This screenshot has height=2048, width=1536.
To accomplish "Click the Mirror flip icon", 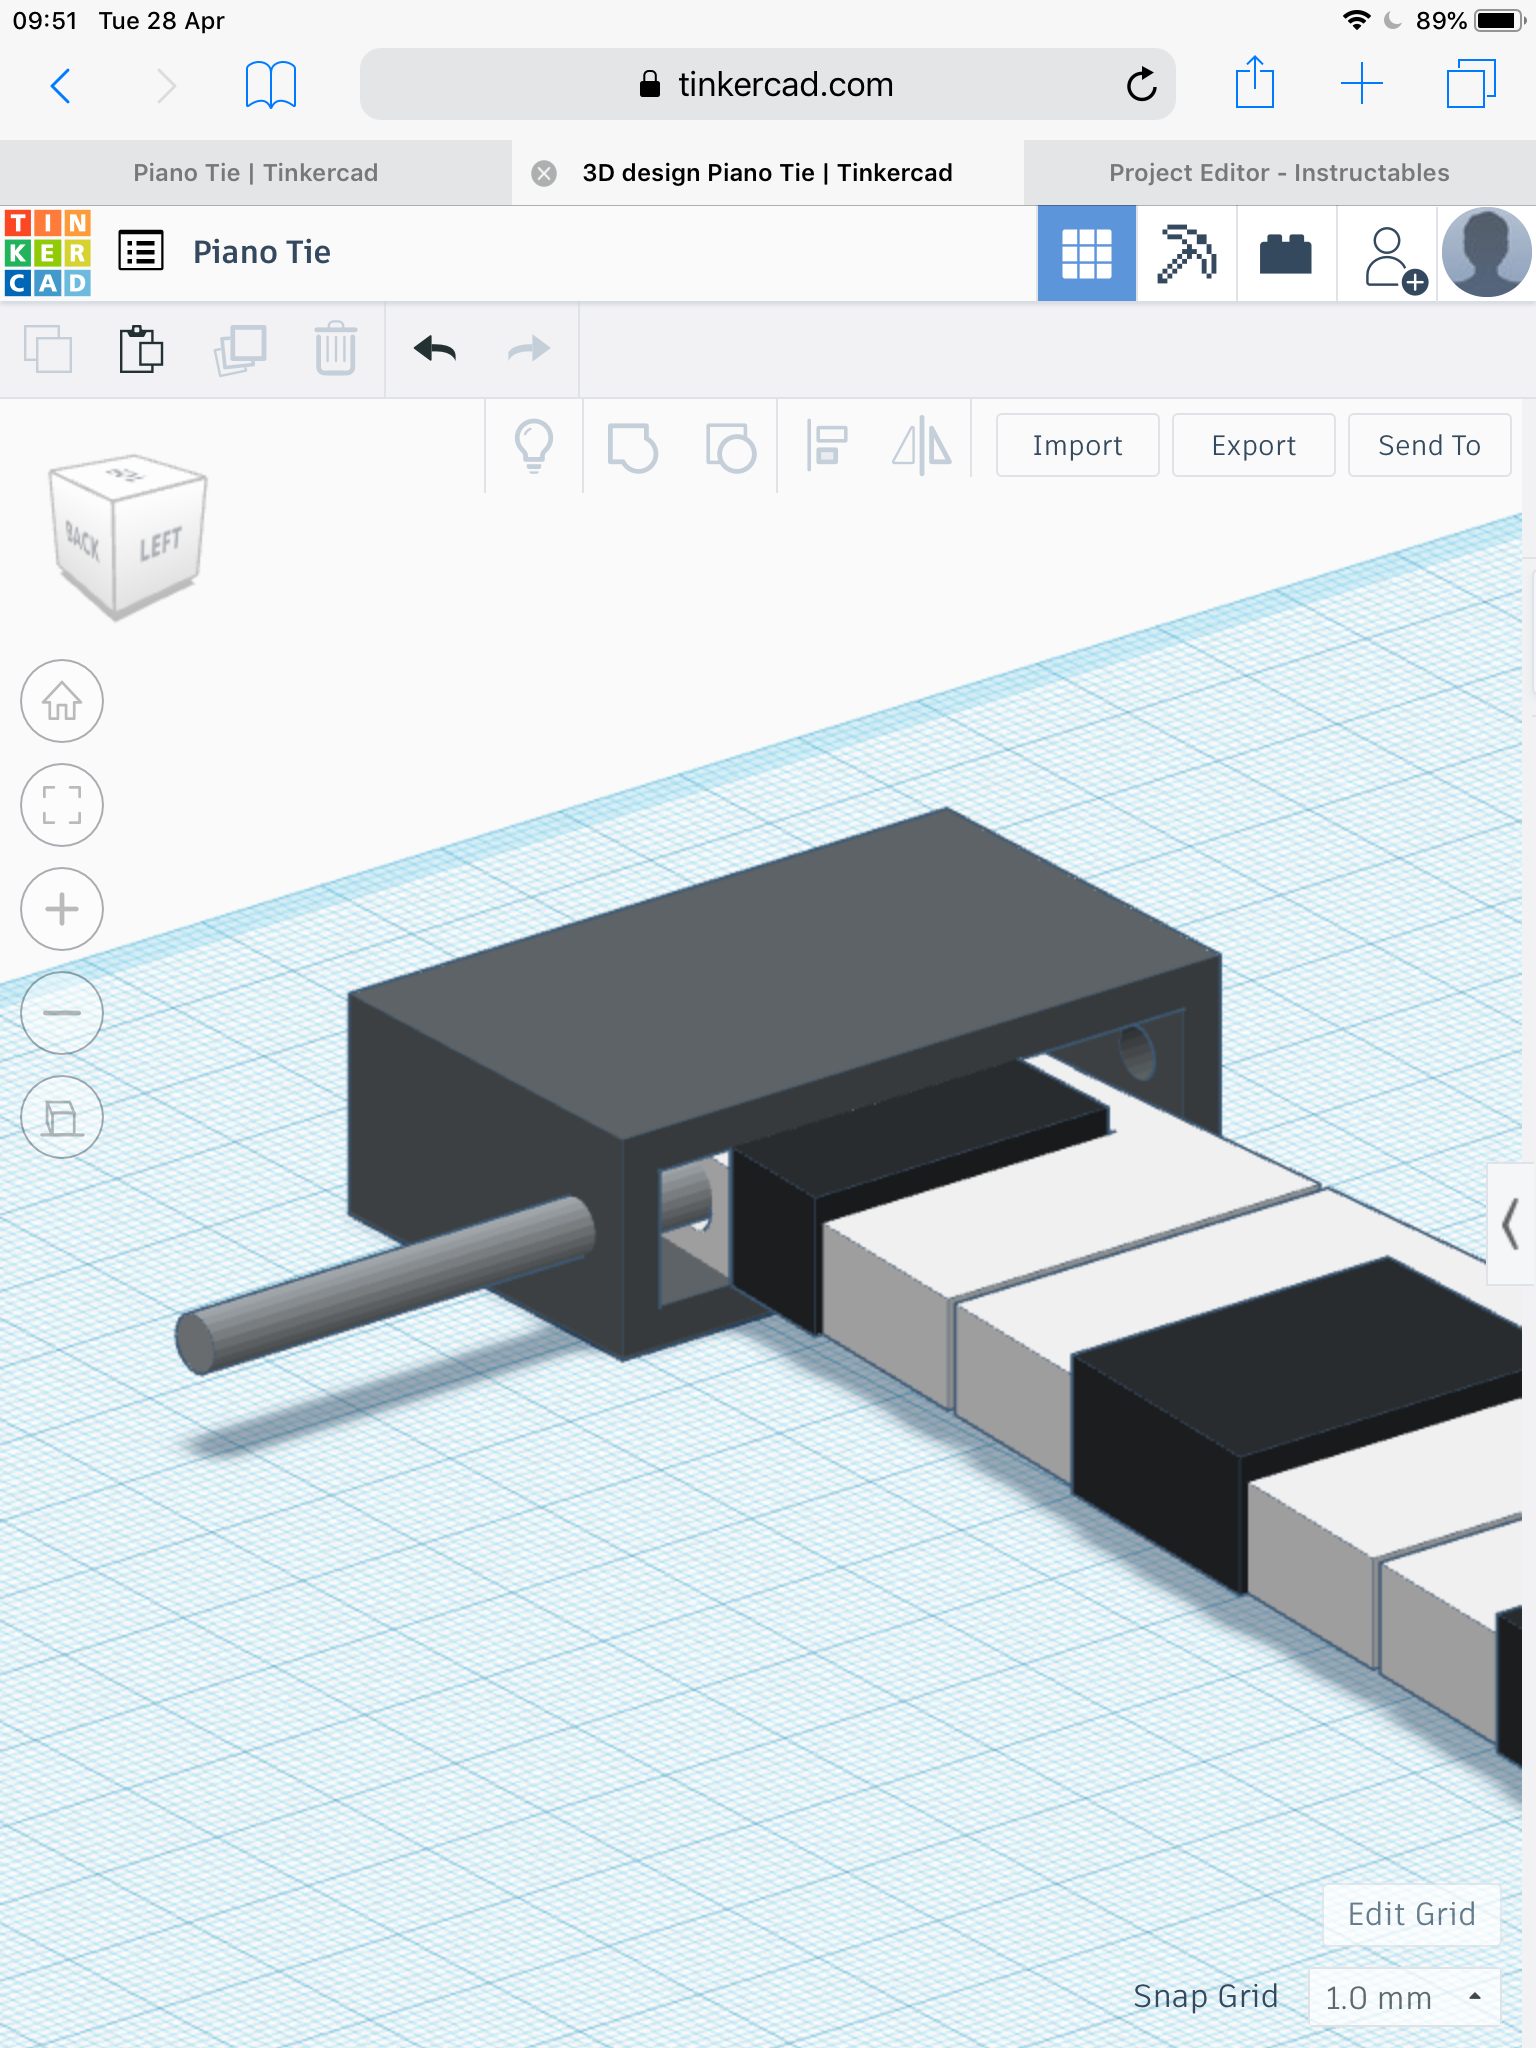I will pos(922,446).
